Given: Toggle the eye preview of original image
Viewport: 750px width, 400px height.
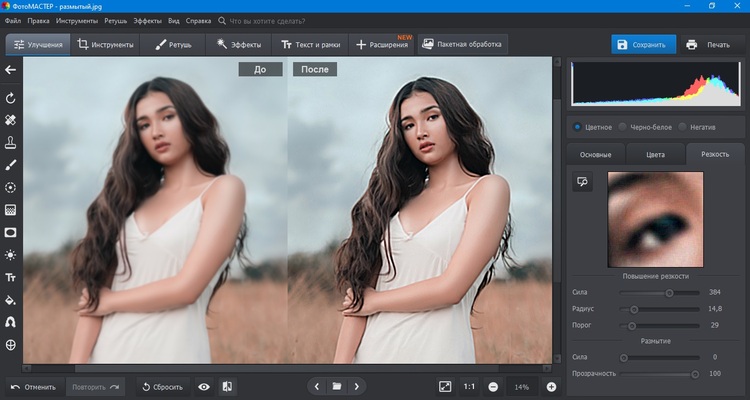Looking at the screenshot, I should pos(204,386).
